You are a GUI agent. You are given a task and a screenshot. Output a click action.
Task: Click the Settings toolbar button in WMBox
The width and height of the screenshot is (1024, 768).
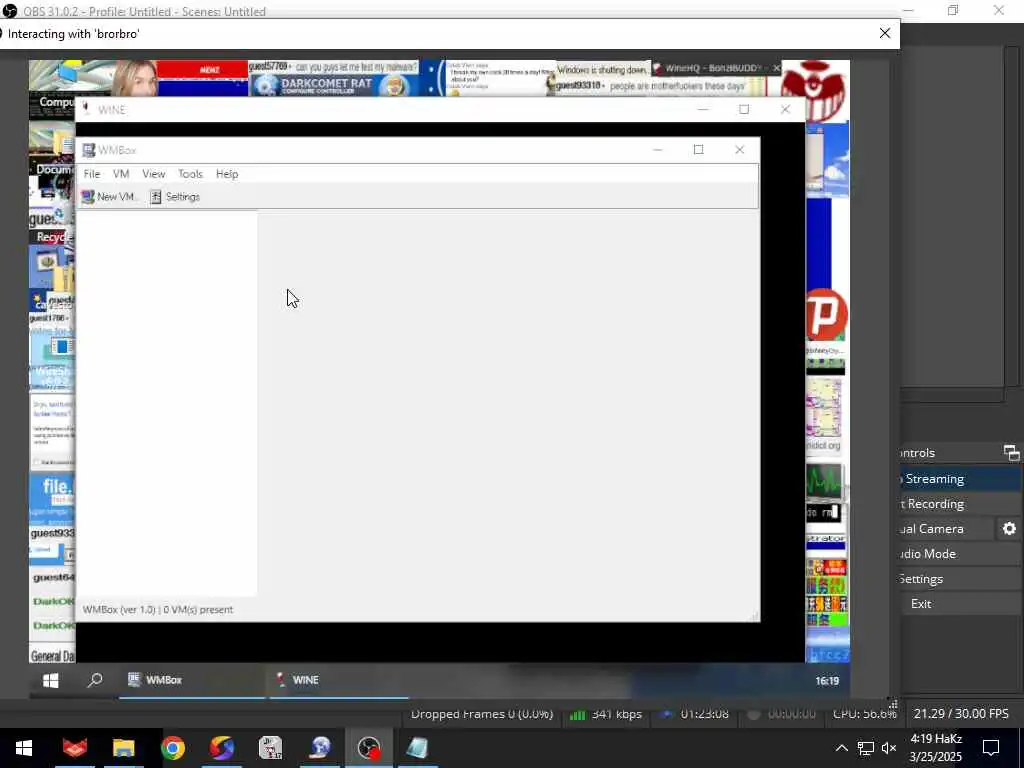(175, 197)
